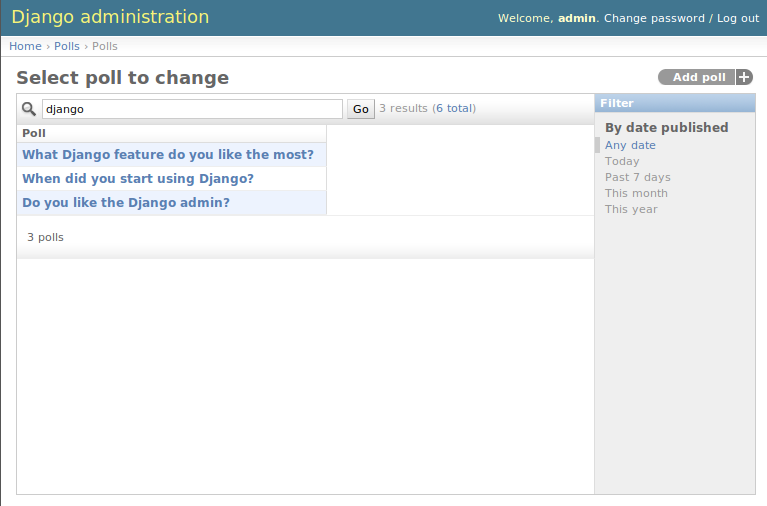Screen dimensions: 767x506
Task: Click the plus icon beside Add poll
Action: click(x=744, y=77)
